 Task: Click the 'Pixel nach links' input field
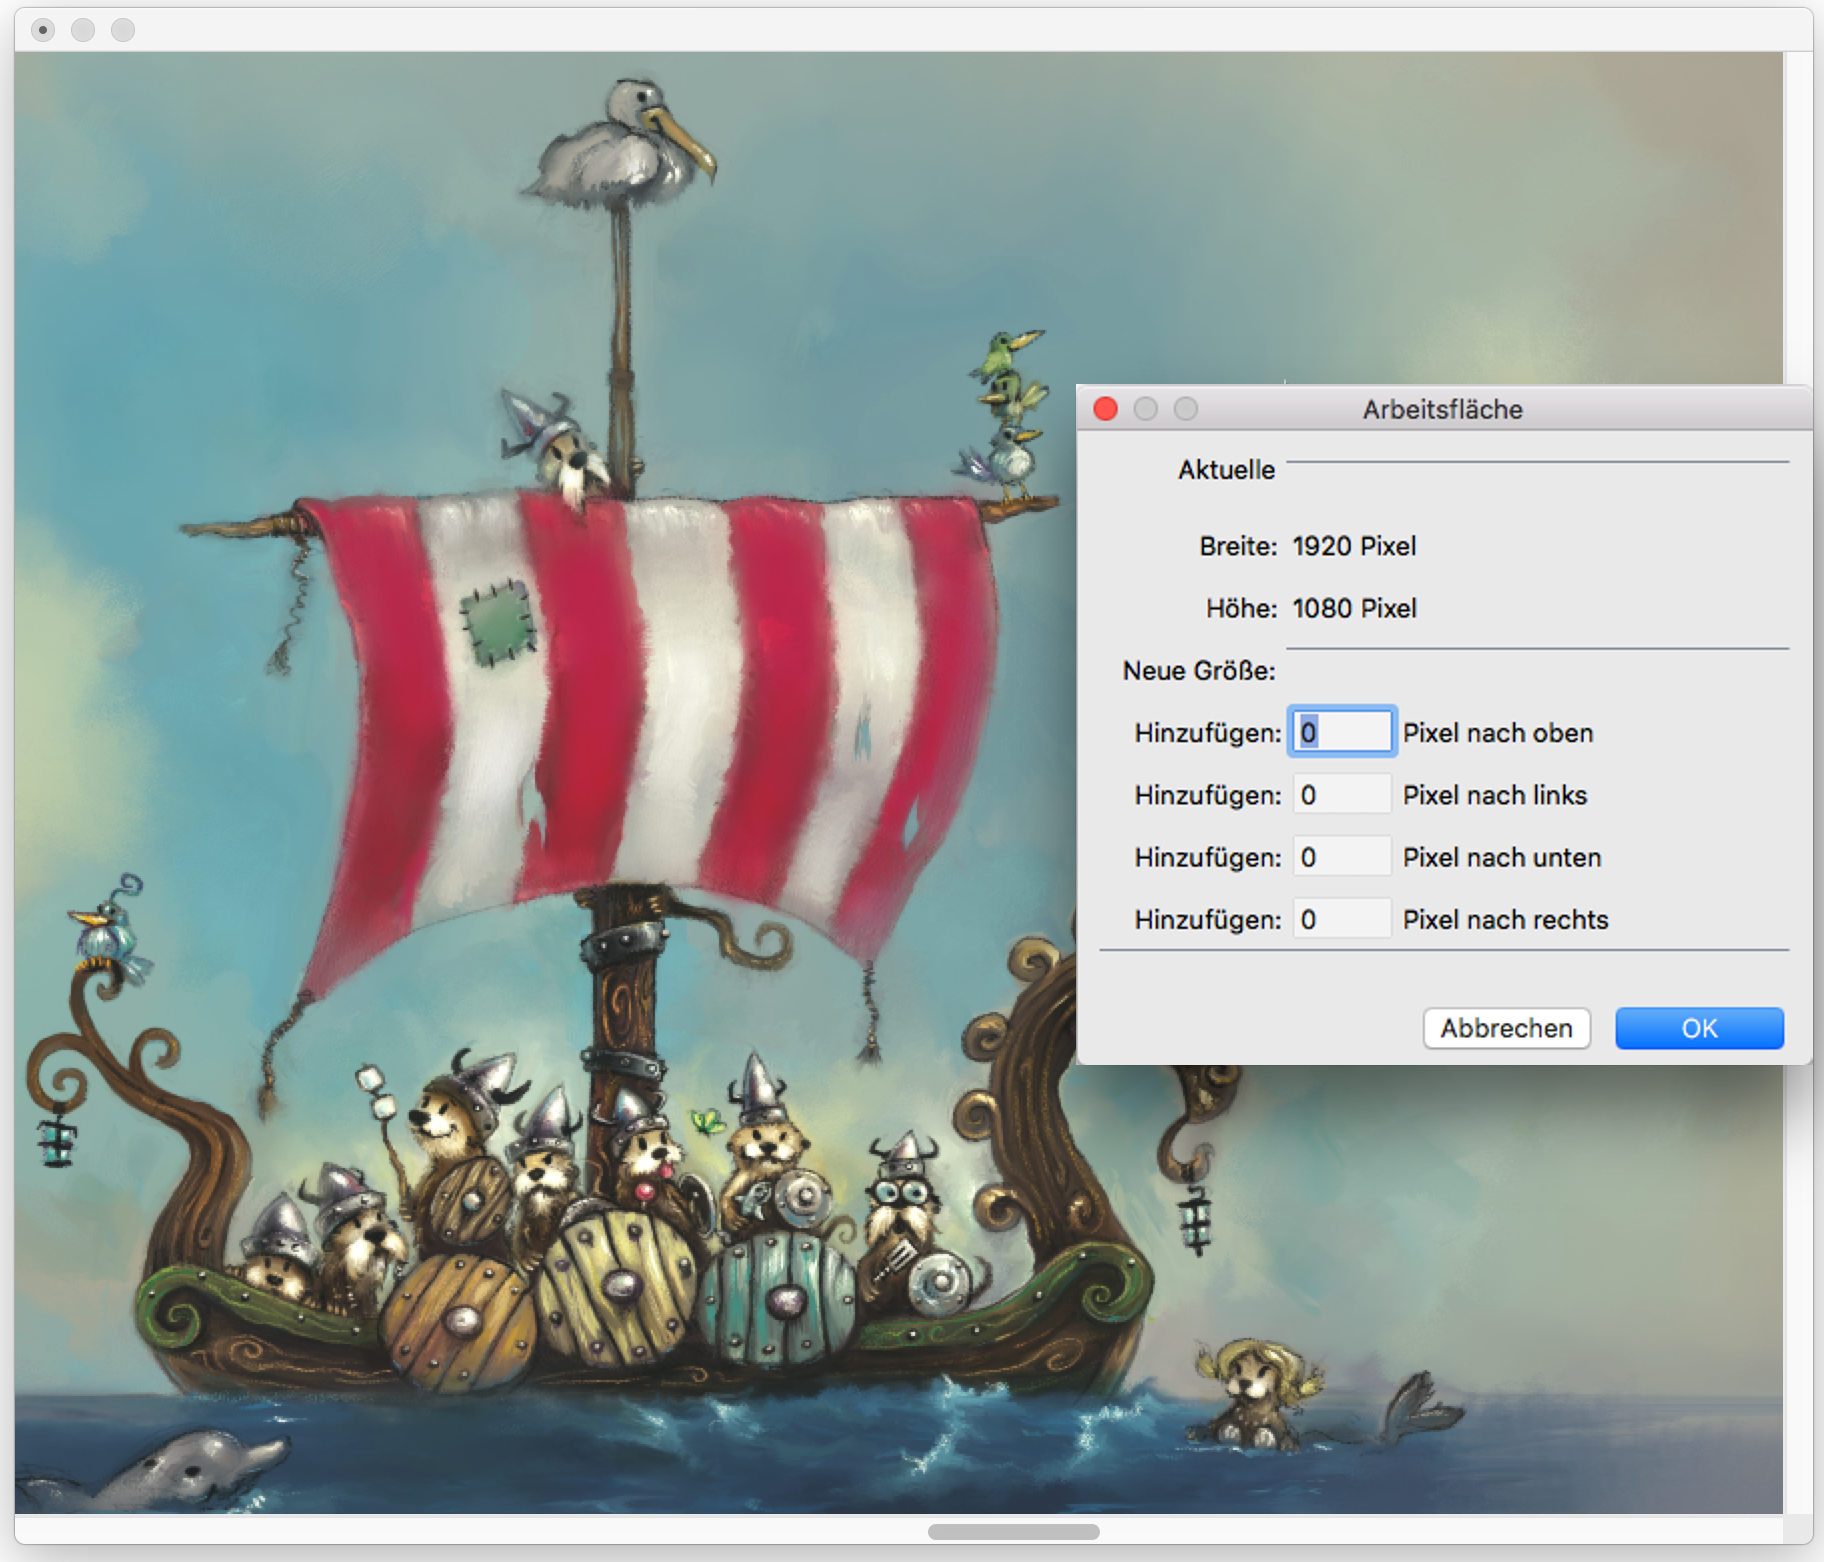1341,795
